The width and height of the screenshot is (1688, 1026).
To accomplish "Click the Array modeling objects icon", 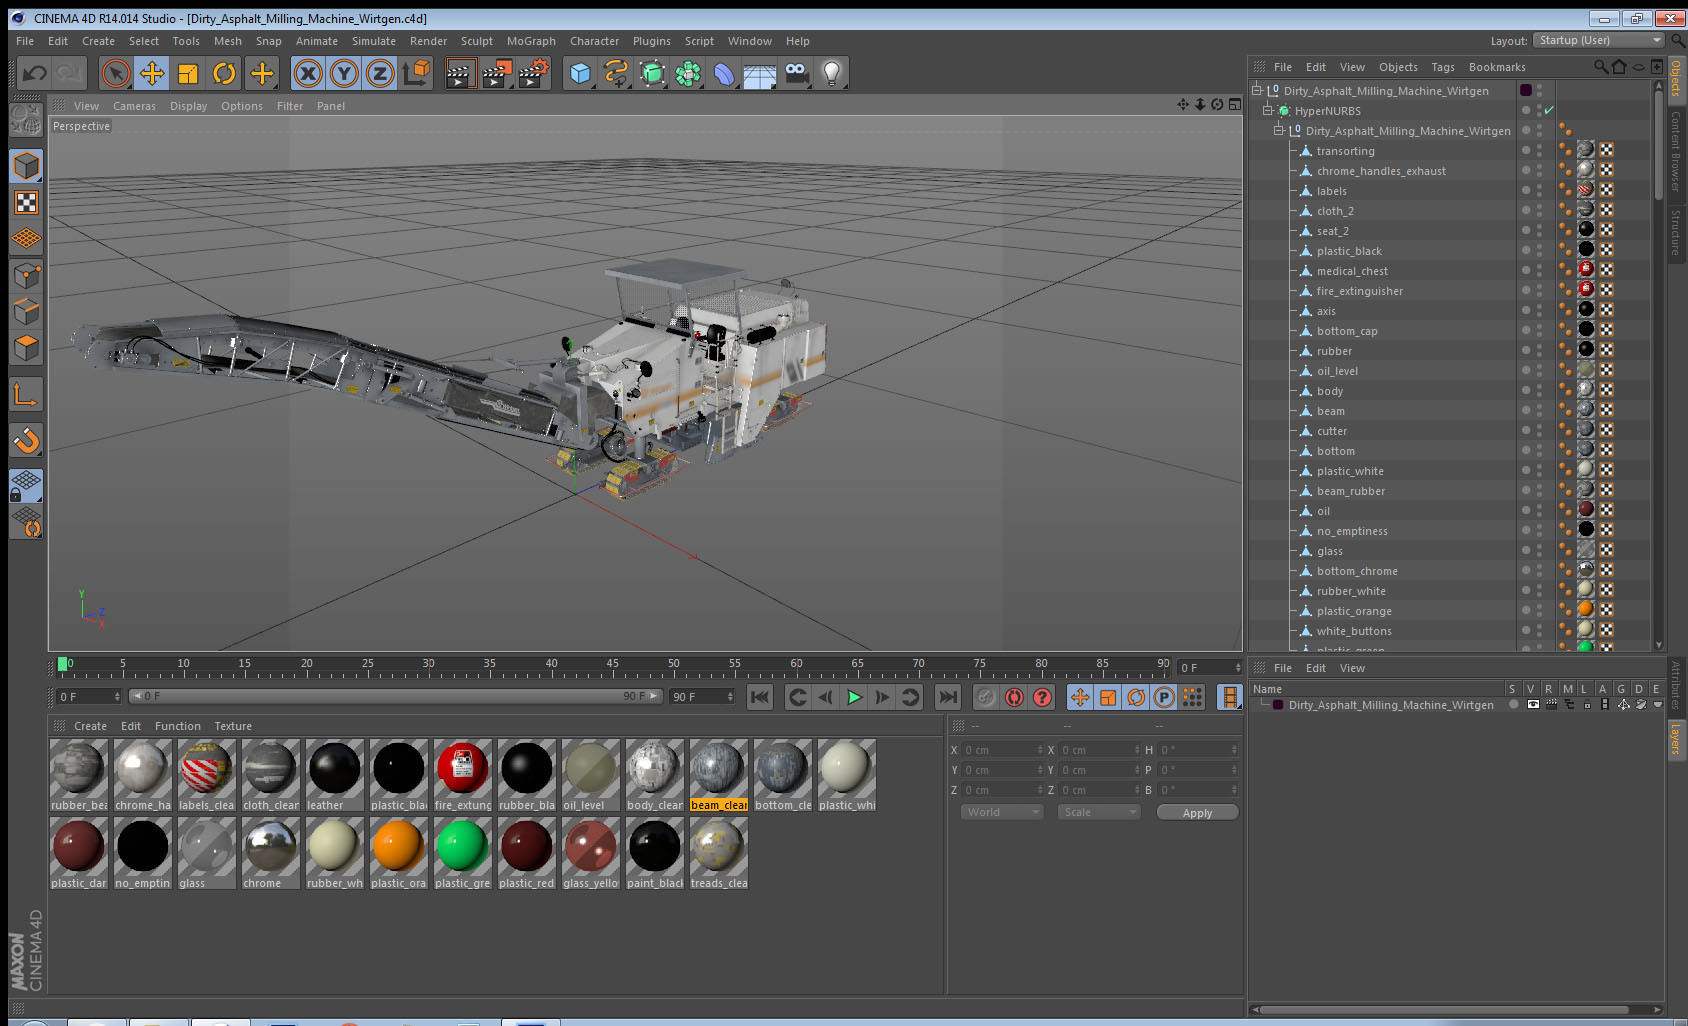I will [x=688, y=73].
